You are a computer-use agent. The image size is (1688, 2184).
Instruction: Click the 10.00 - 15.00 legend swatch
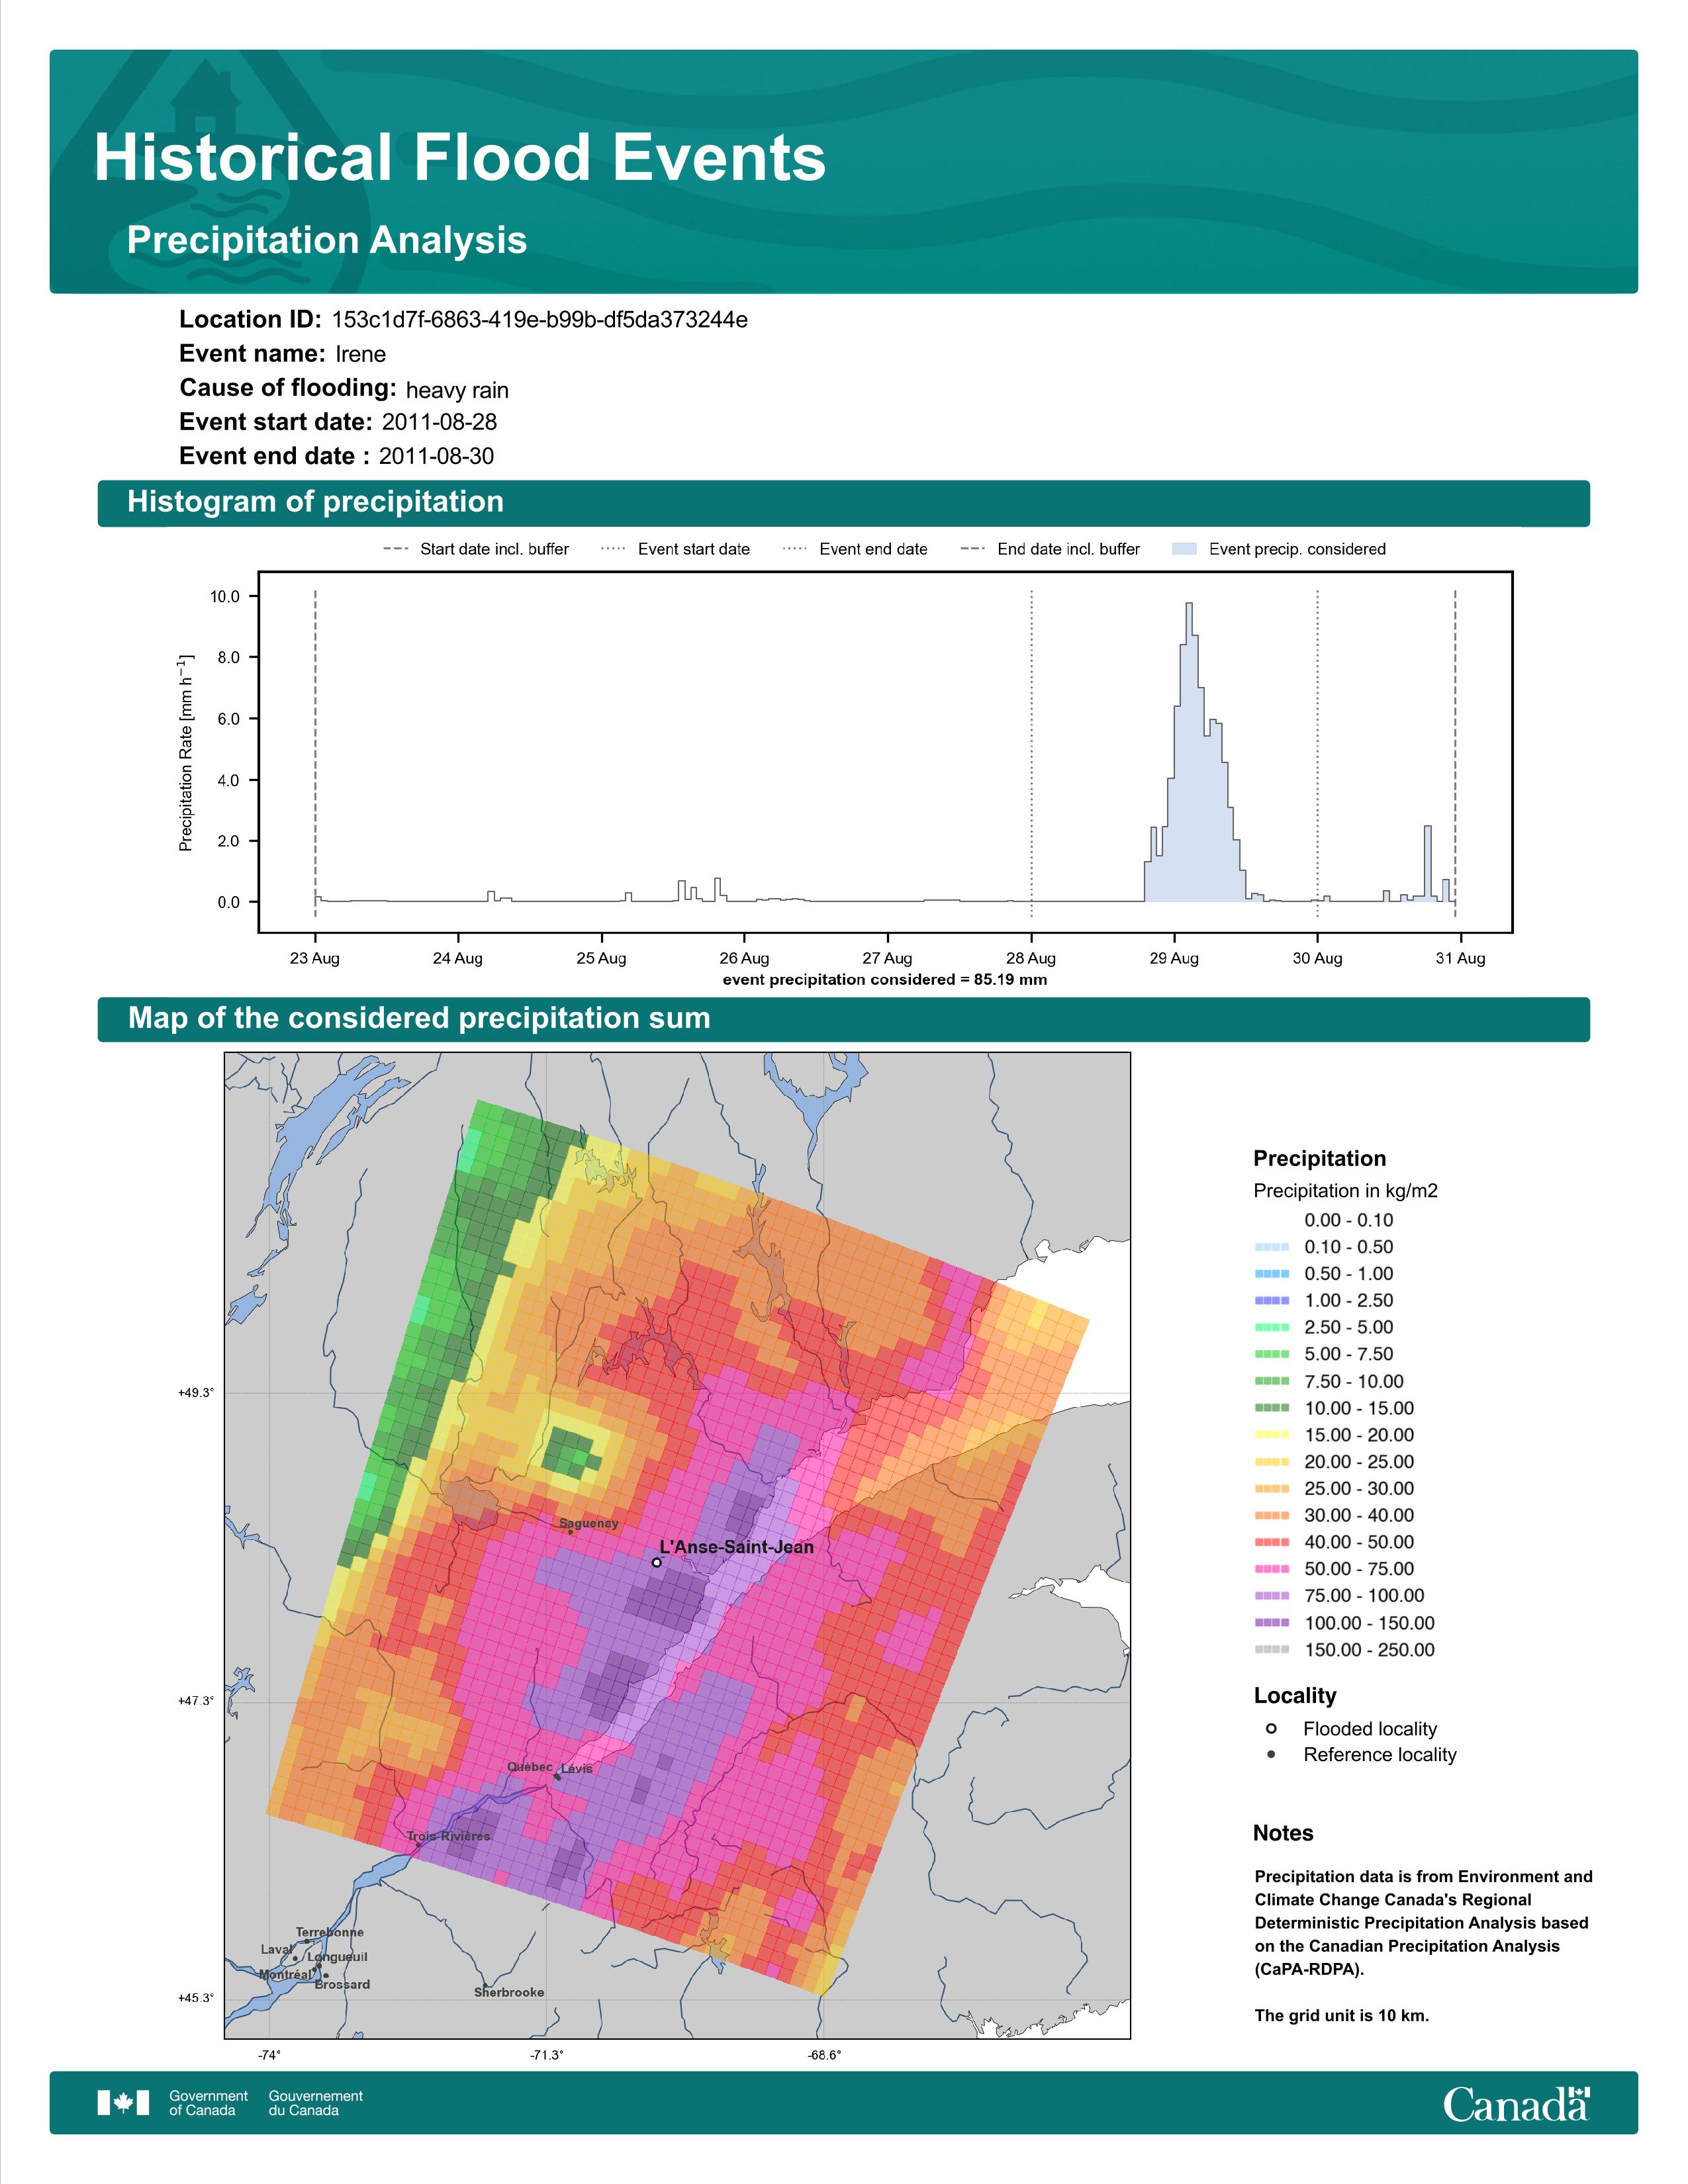point(1271,1409)
